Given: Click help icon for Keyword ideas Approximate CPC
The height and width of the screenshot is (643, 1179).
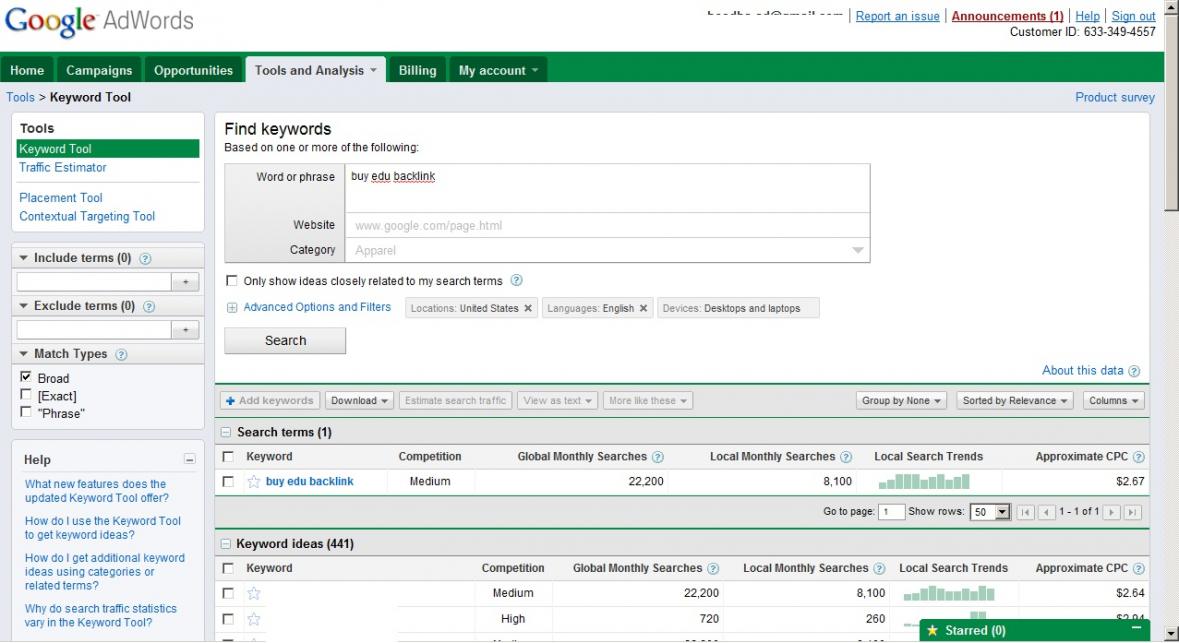Looking at the screenshot, I should pyautogui.click(x=1138, y=569).
